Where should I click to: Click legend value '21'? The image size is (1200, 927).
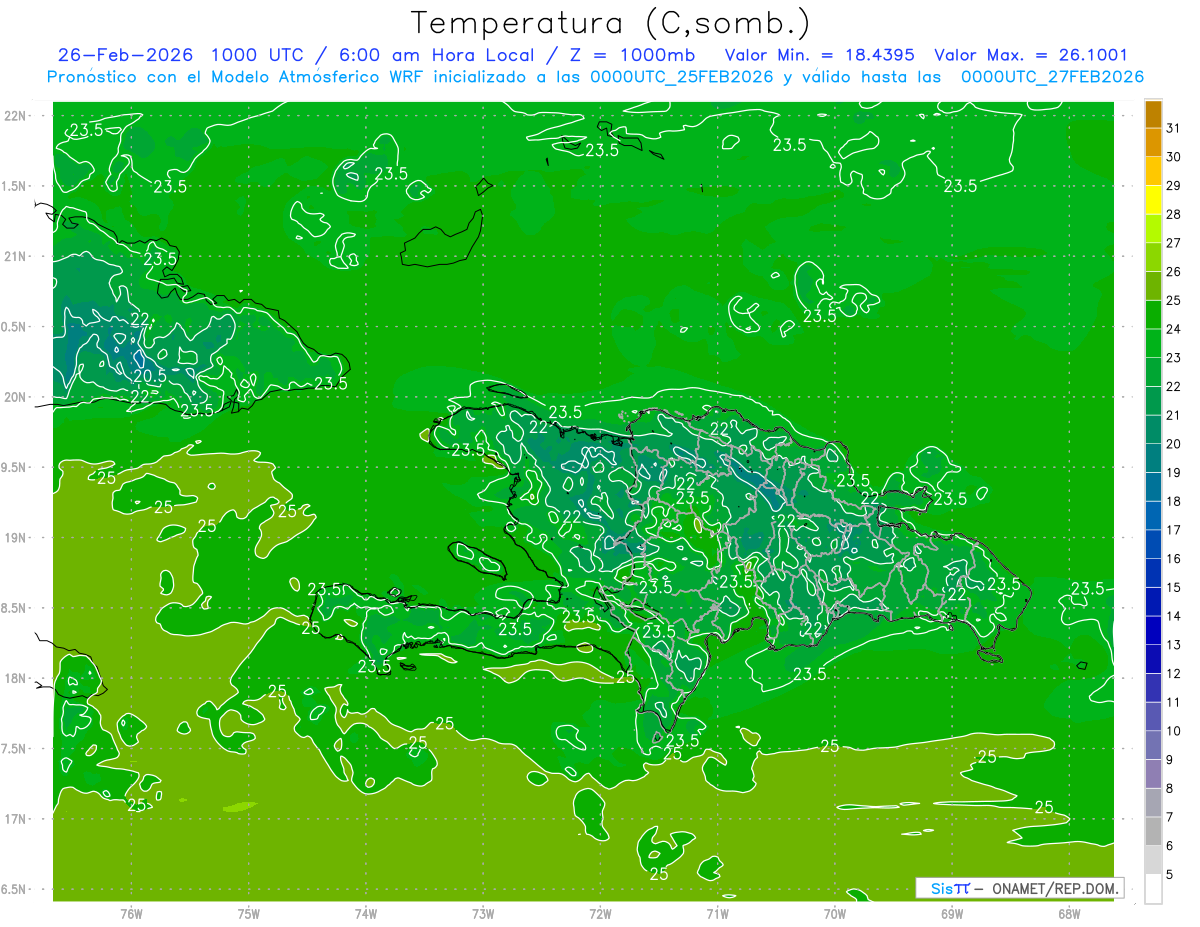(1174, 415)
